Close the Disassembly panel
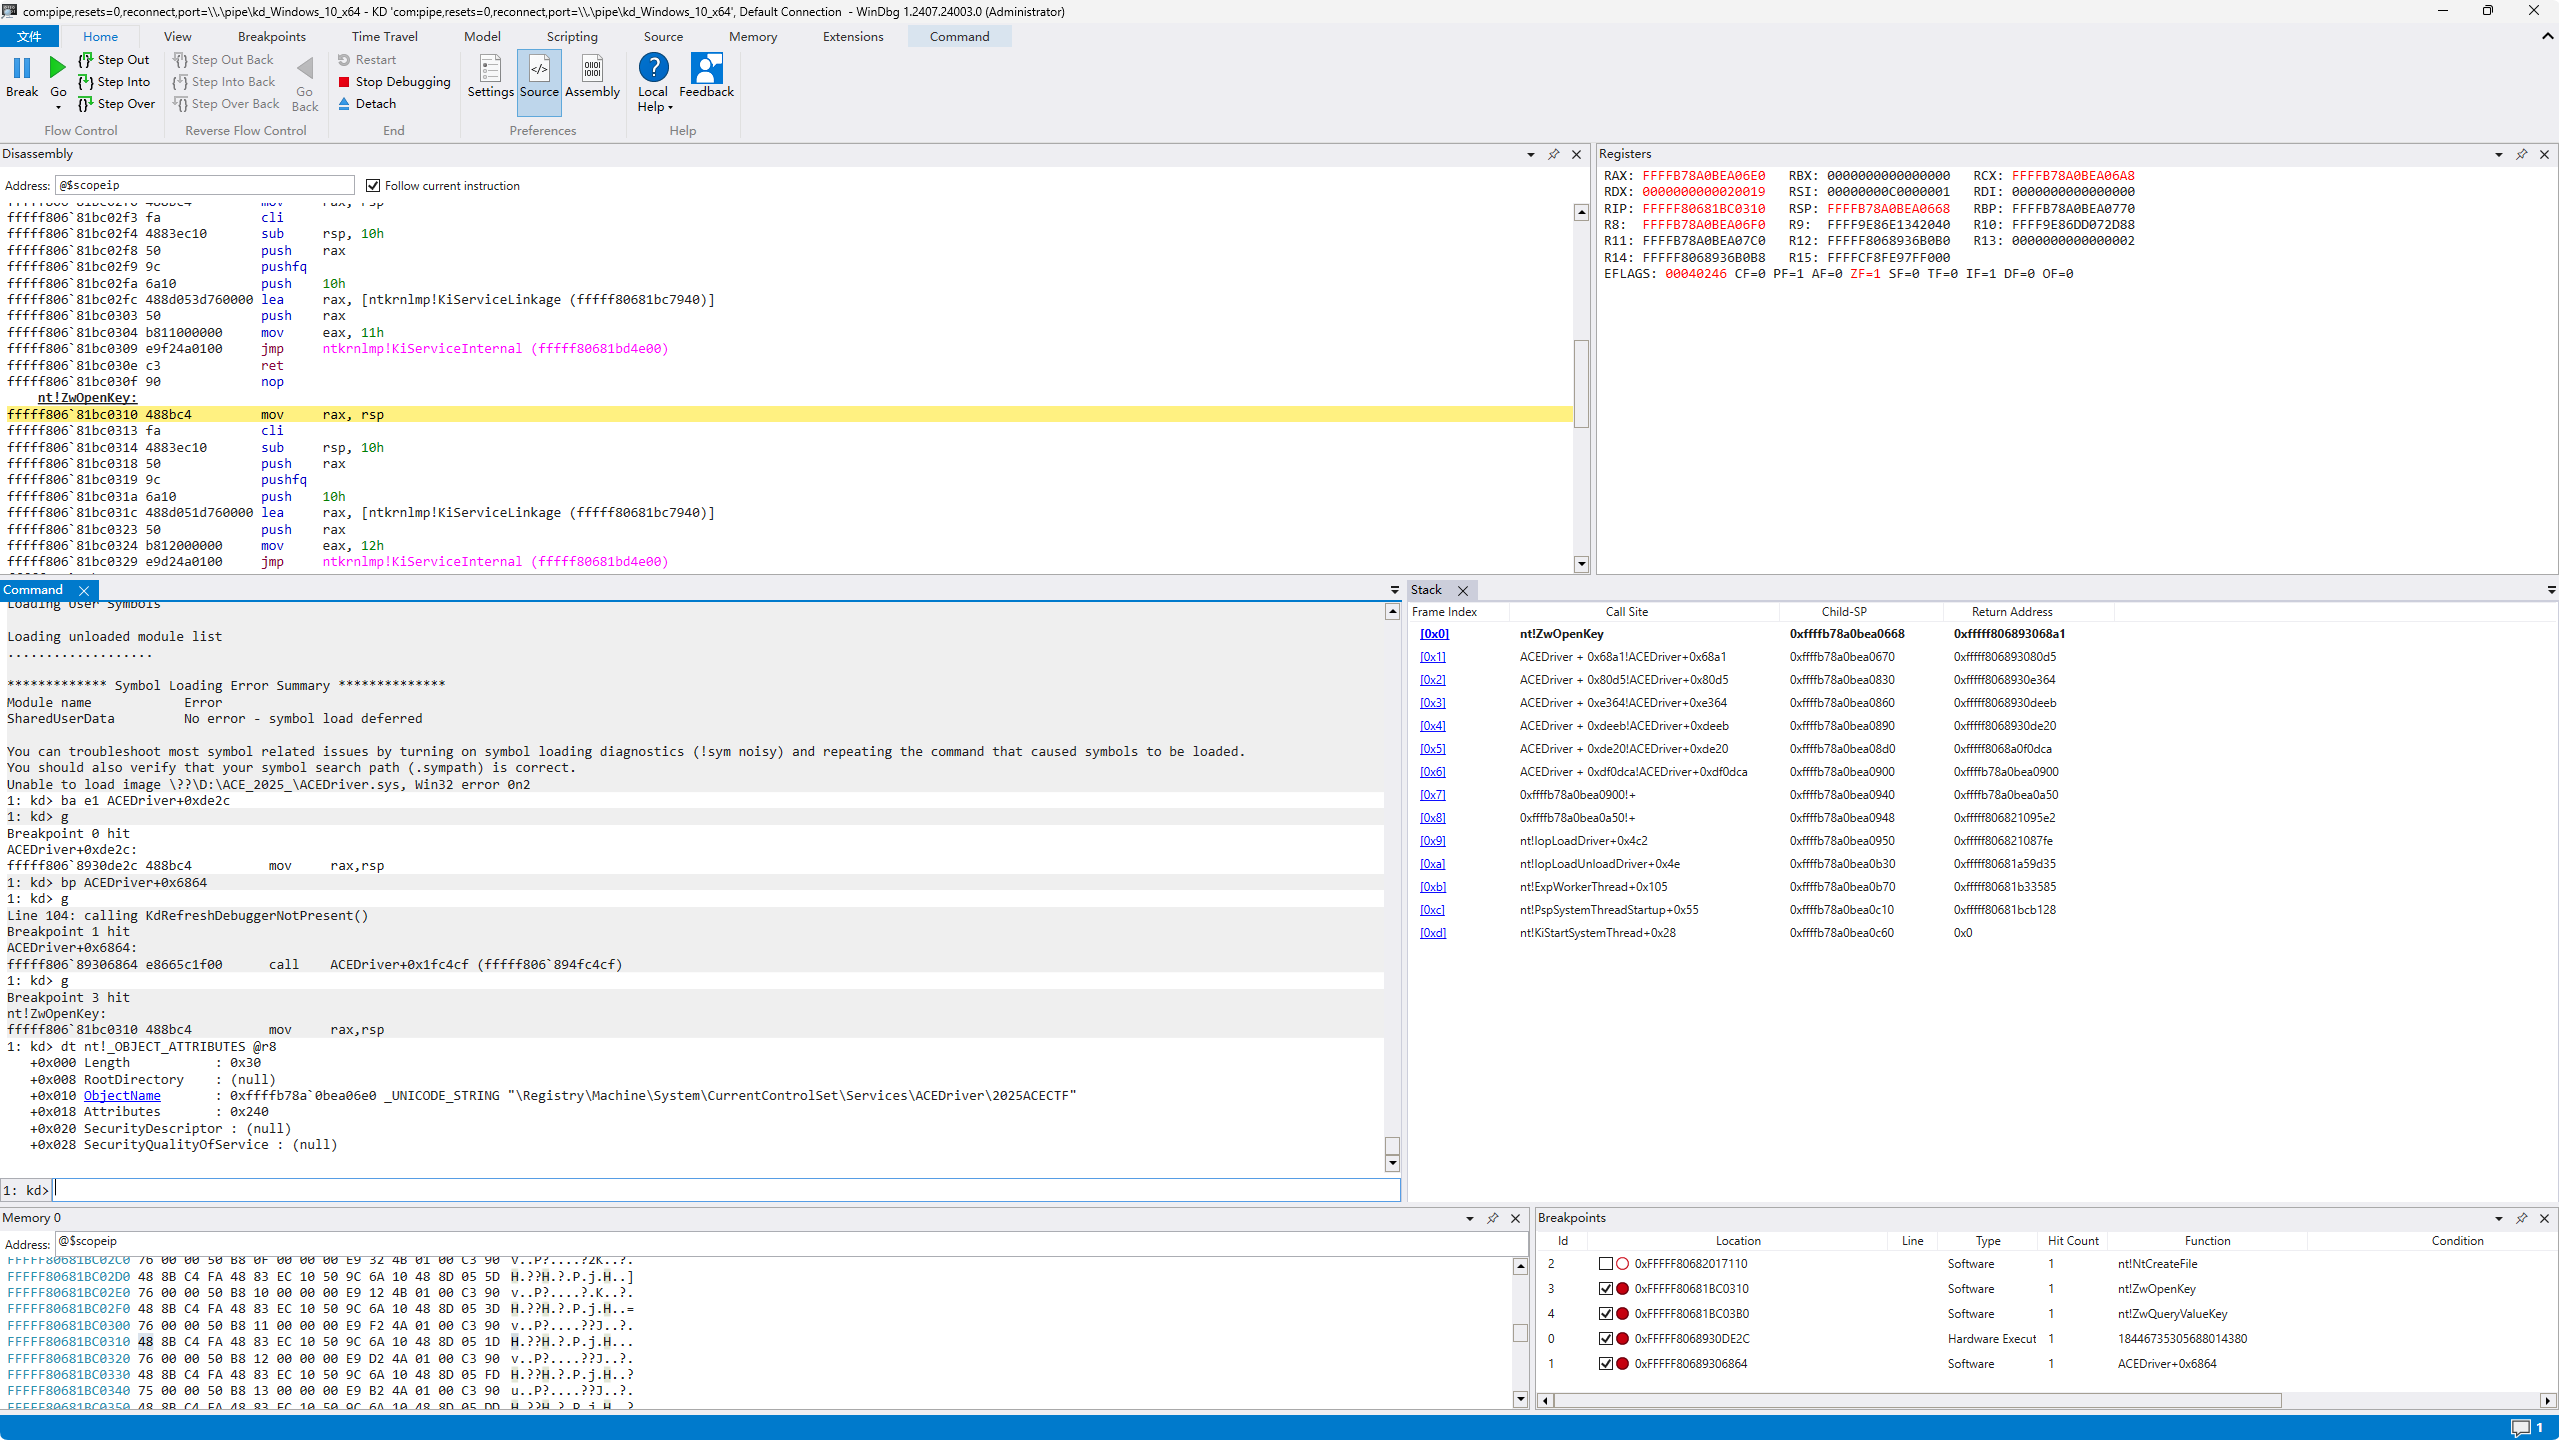The image size is (2560, 1440). (x=1577, y=154)
